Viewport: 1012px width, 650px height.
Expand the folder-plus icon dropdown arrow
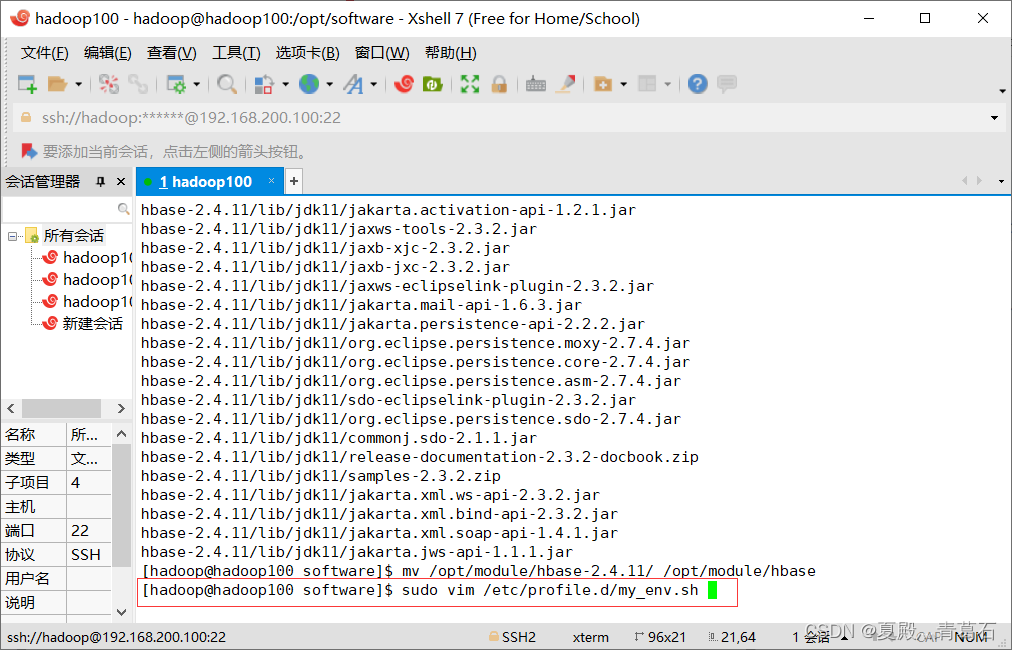tap(623, 84)
